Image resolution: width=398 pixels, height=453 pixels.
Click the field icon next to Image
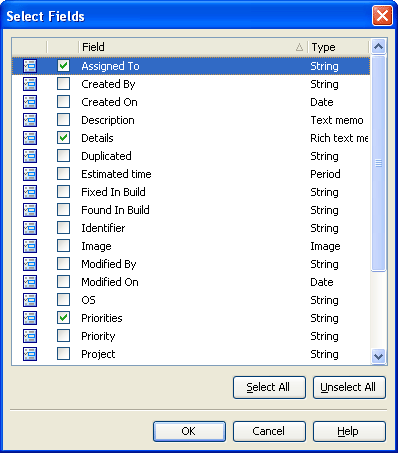30,246
